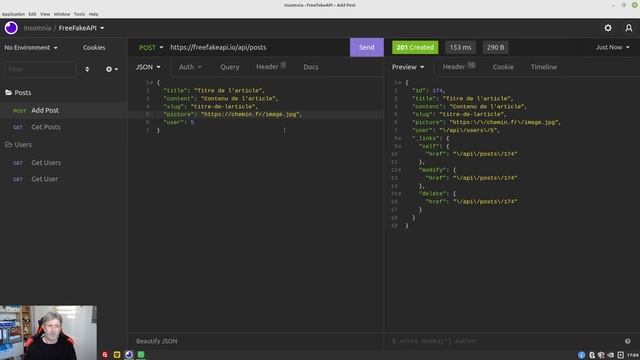640x360 pixels.
Task: Open the JSON body type dropdown
Action: point(148,67)
